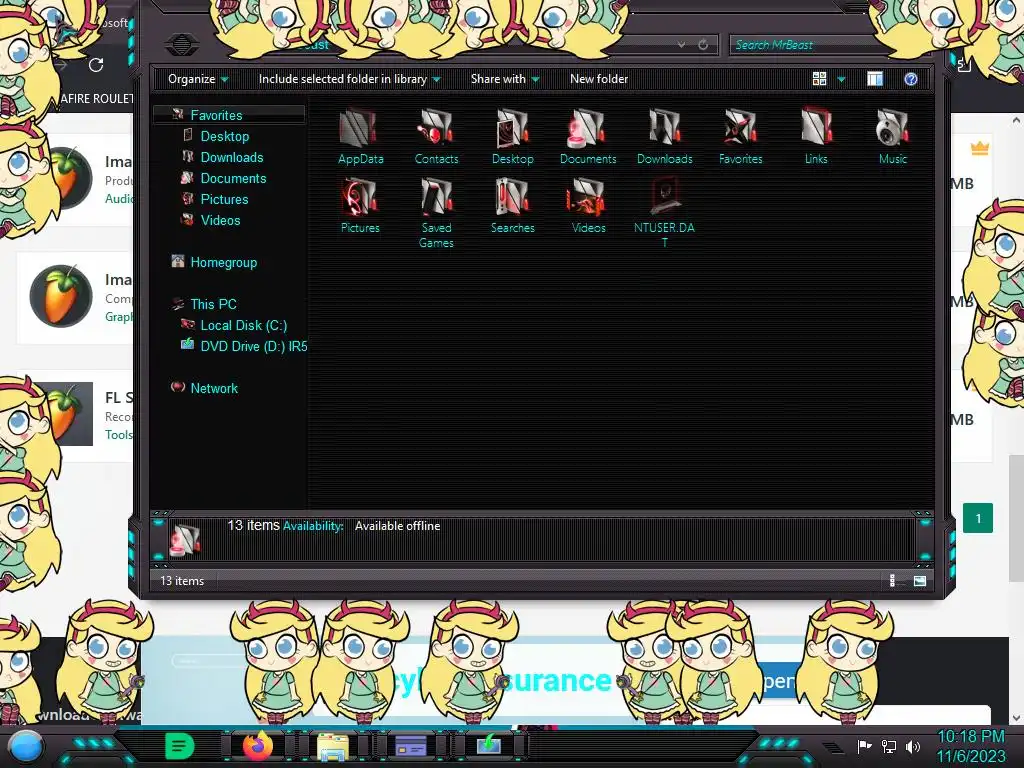Select Favorites in navigation pane
This screenshot has height=768, width=1024.
(x=229, y=115)
